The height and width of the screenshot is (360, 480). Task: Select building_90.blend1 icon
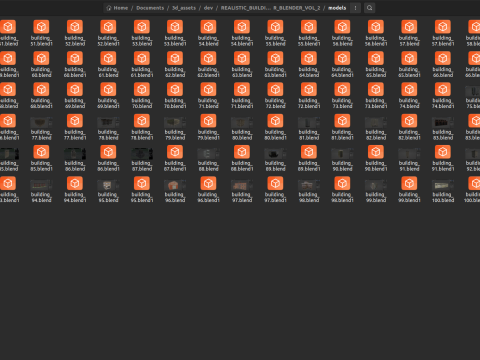coord(376,152)
